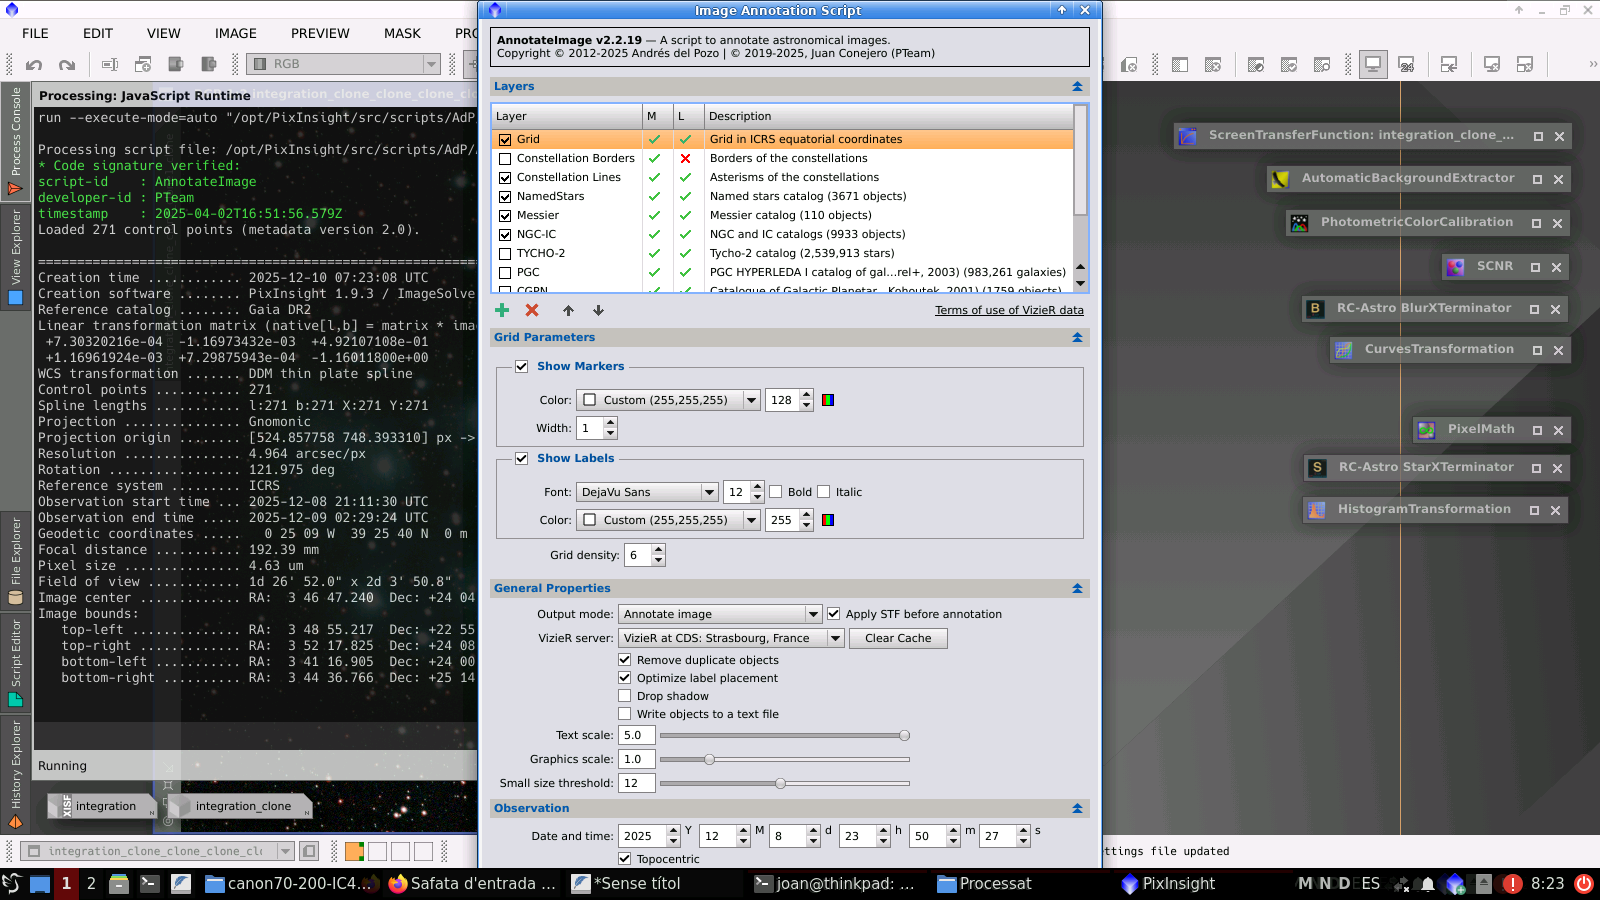Screen dimensions: 1600x900
Task: Click the Clear Cache button
Action: (x=897, y=638)
